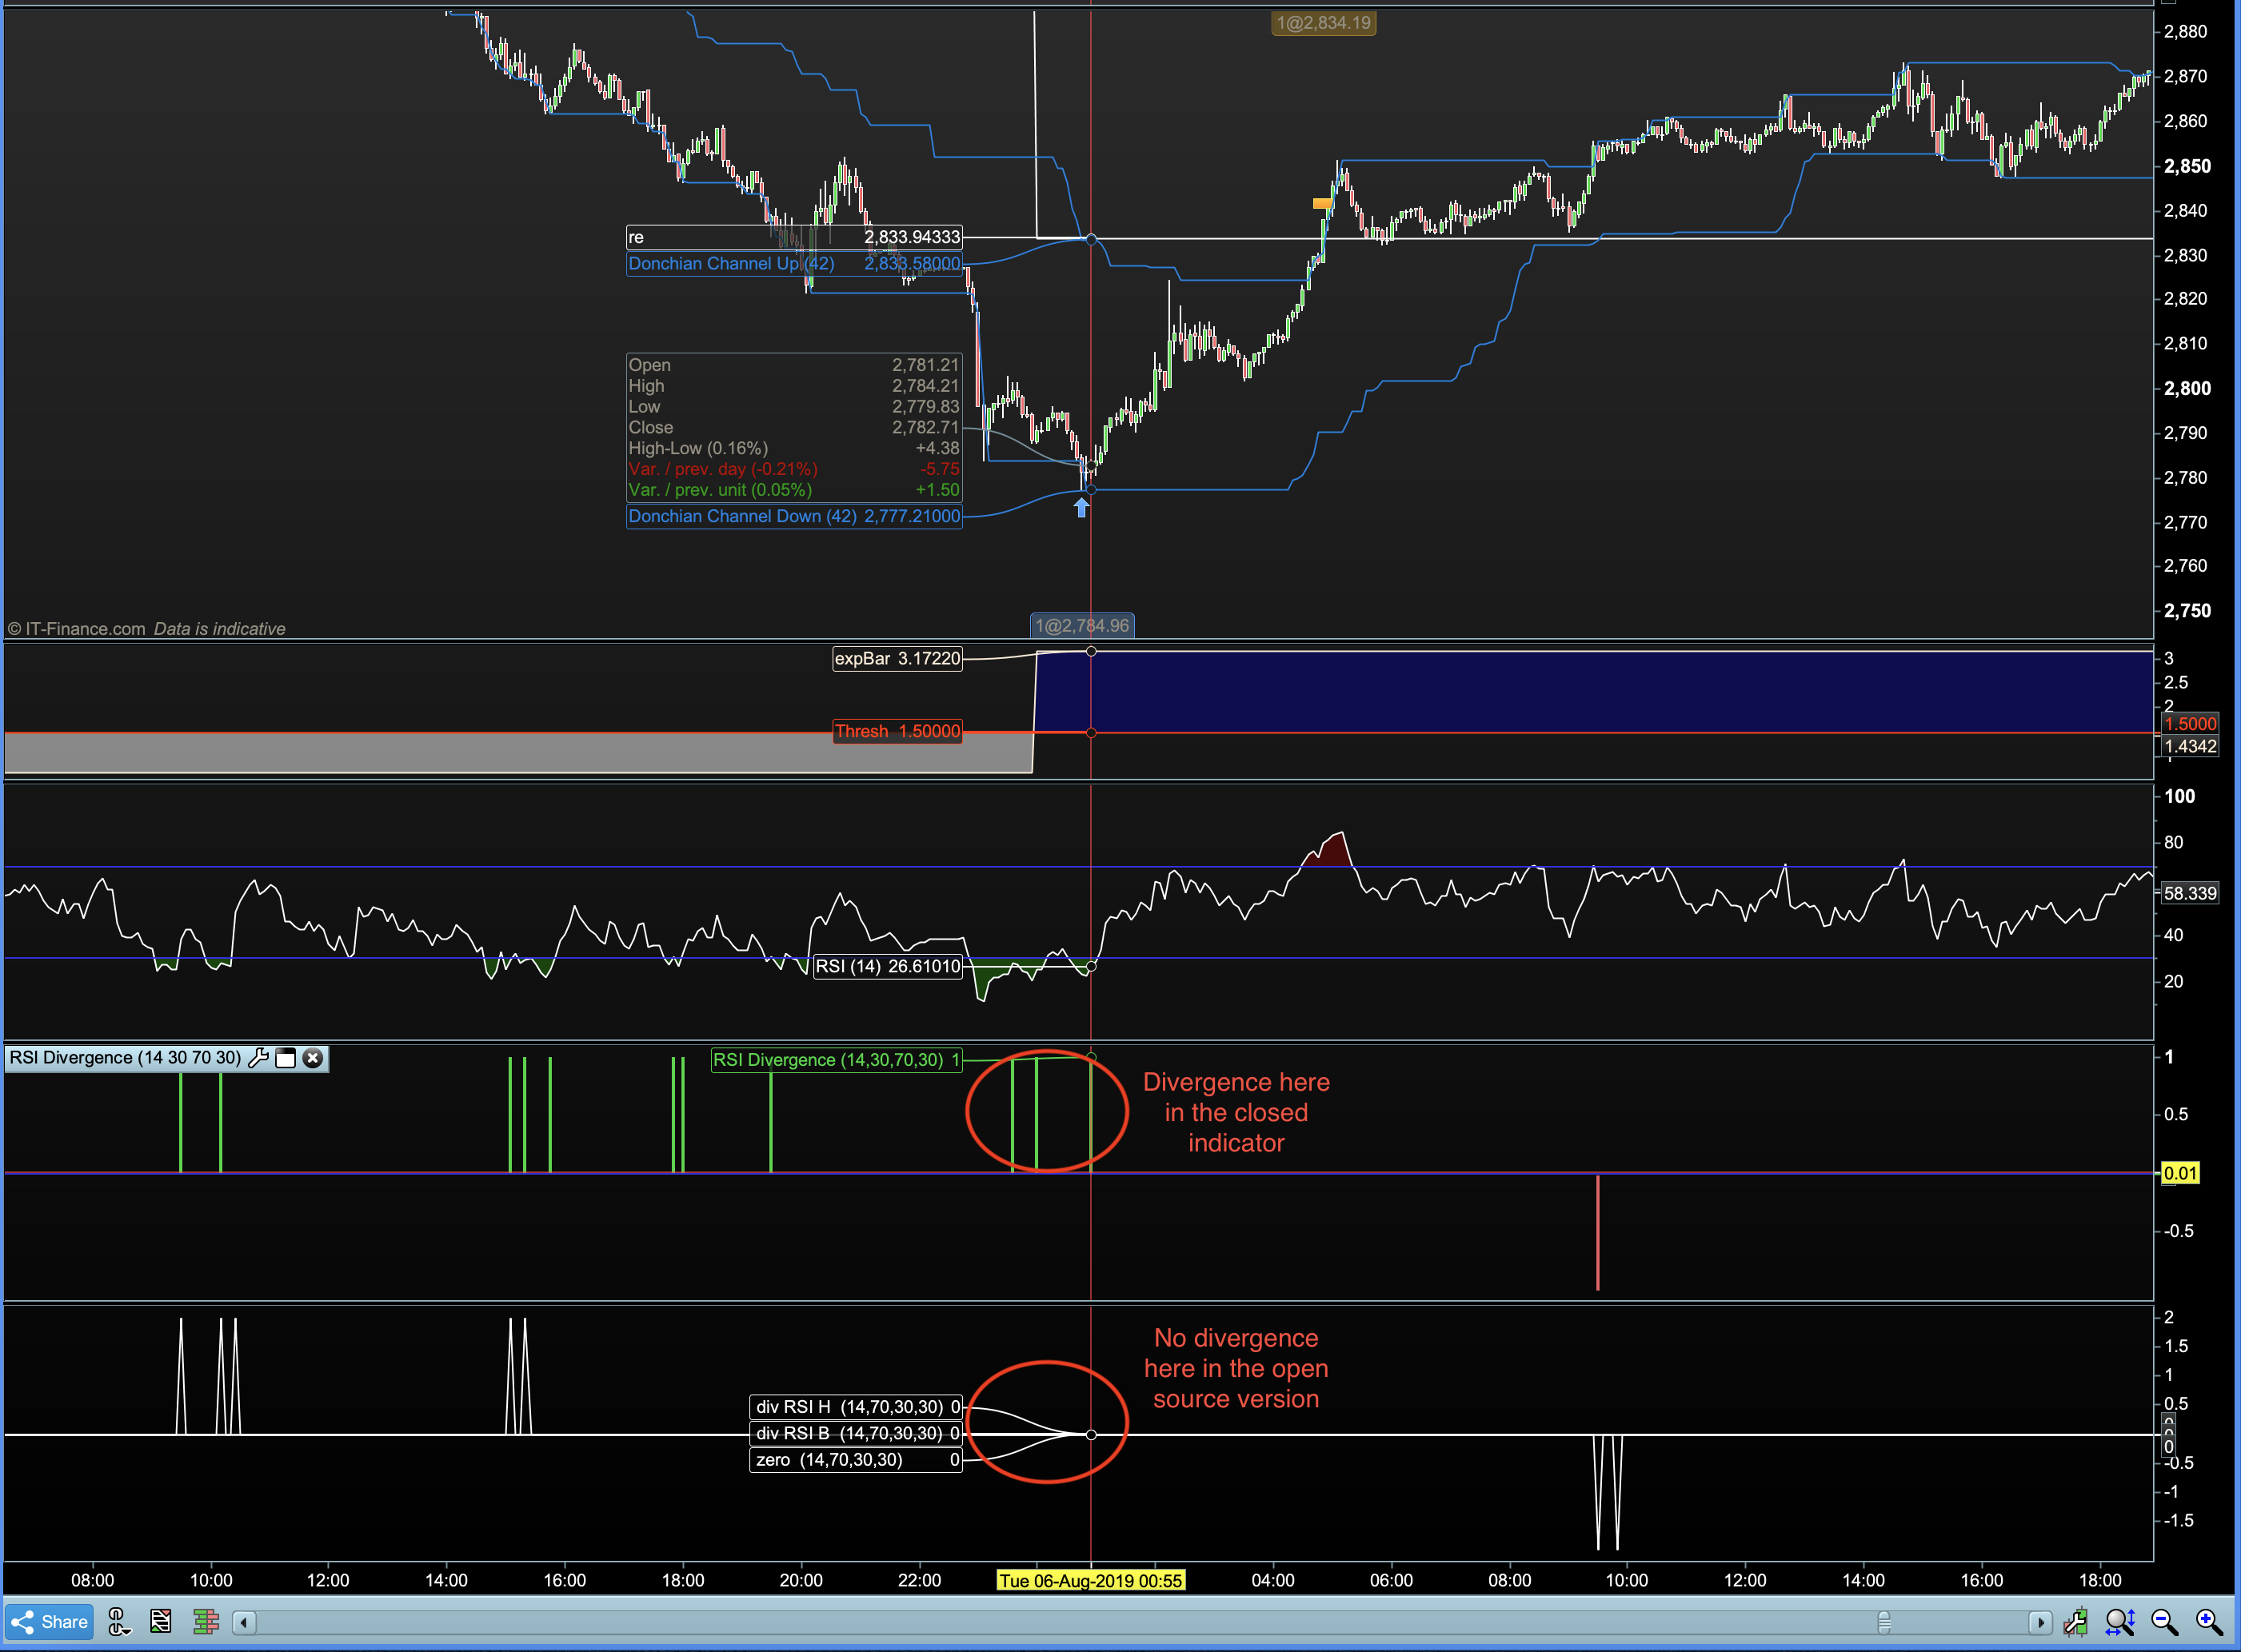Click the 1@2,784.96 position label
Screen dimensions: 2241x1652
tap(1082, 626)
